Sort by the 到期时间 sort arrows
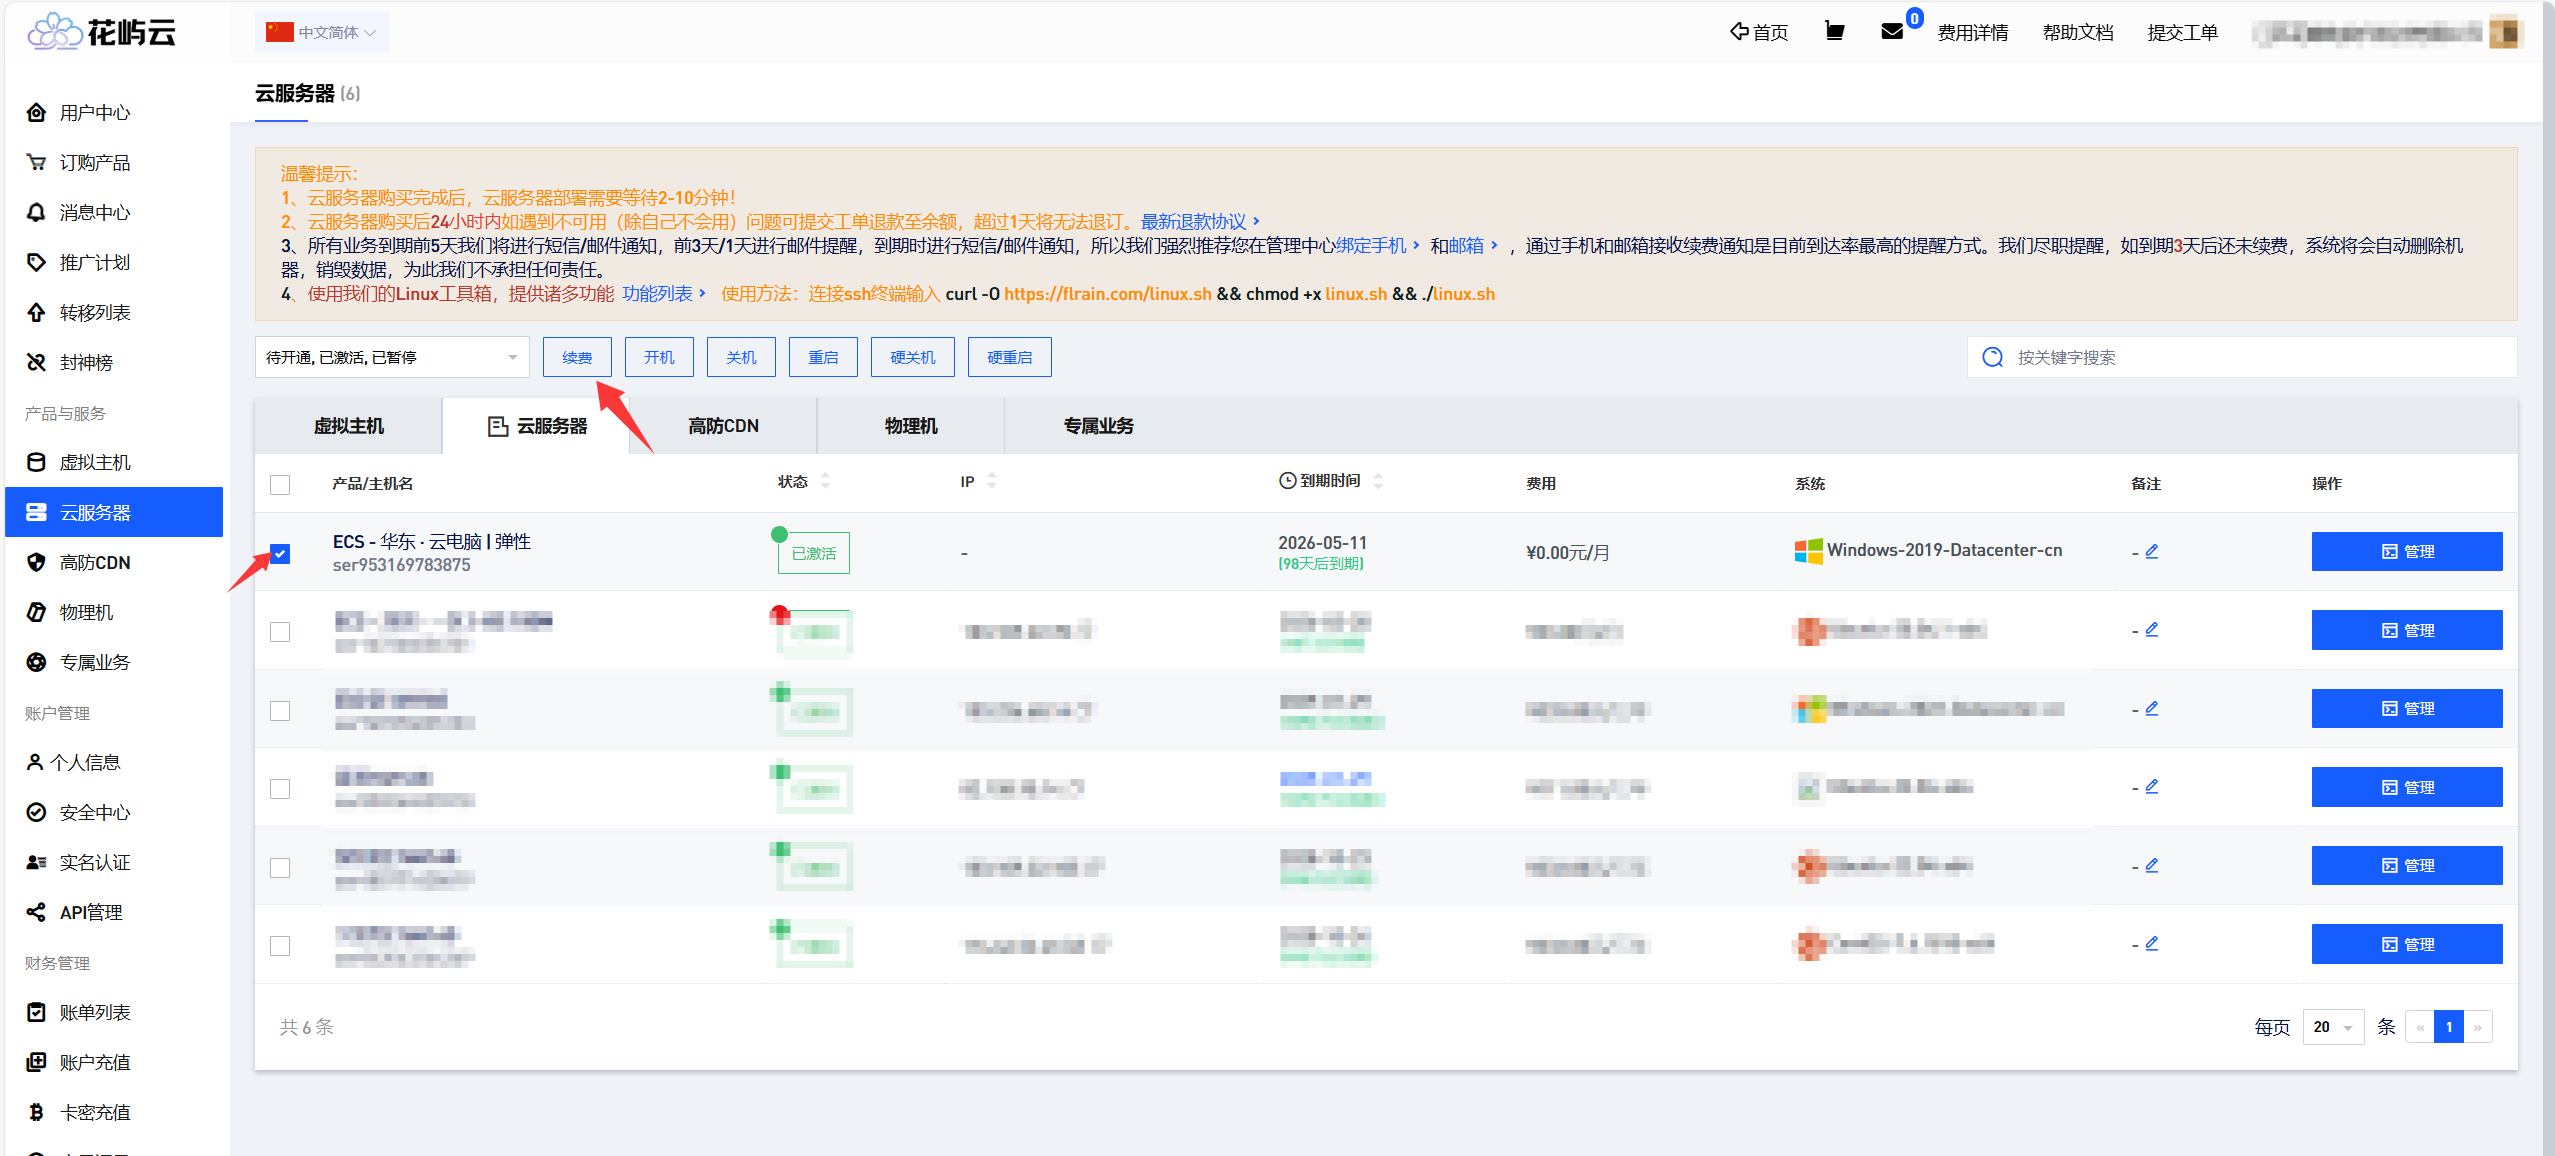This screenshot has height=1156, width=2555. [x=1378, y=481]
